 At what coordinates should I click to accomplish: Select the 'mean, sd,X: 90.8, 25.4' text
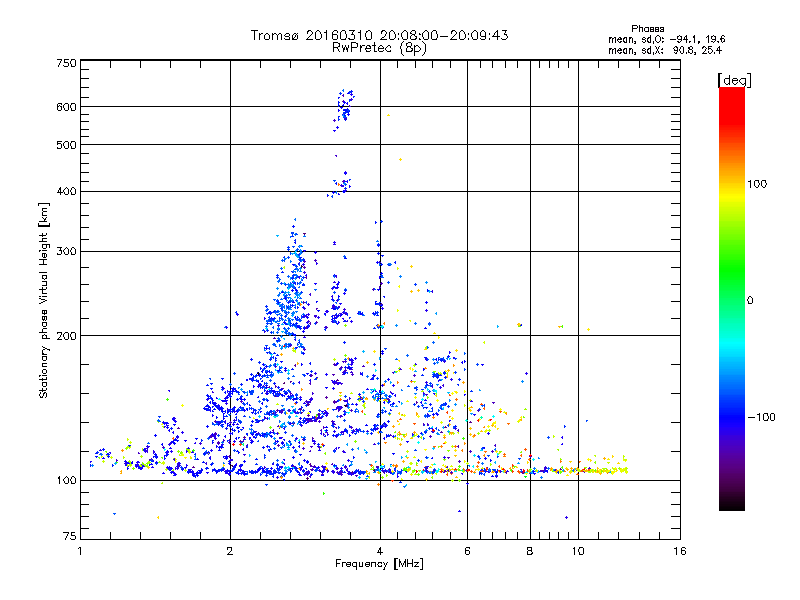[x=665, y=50]
